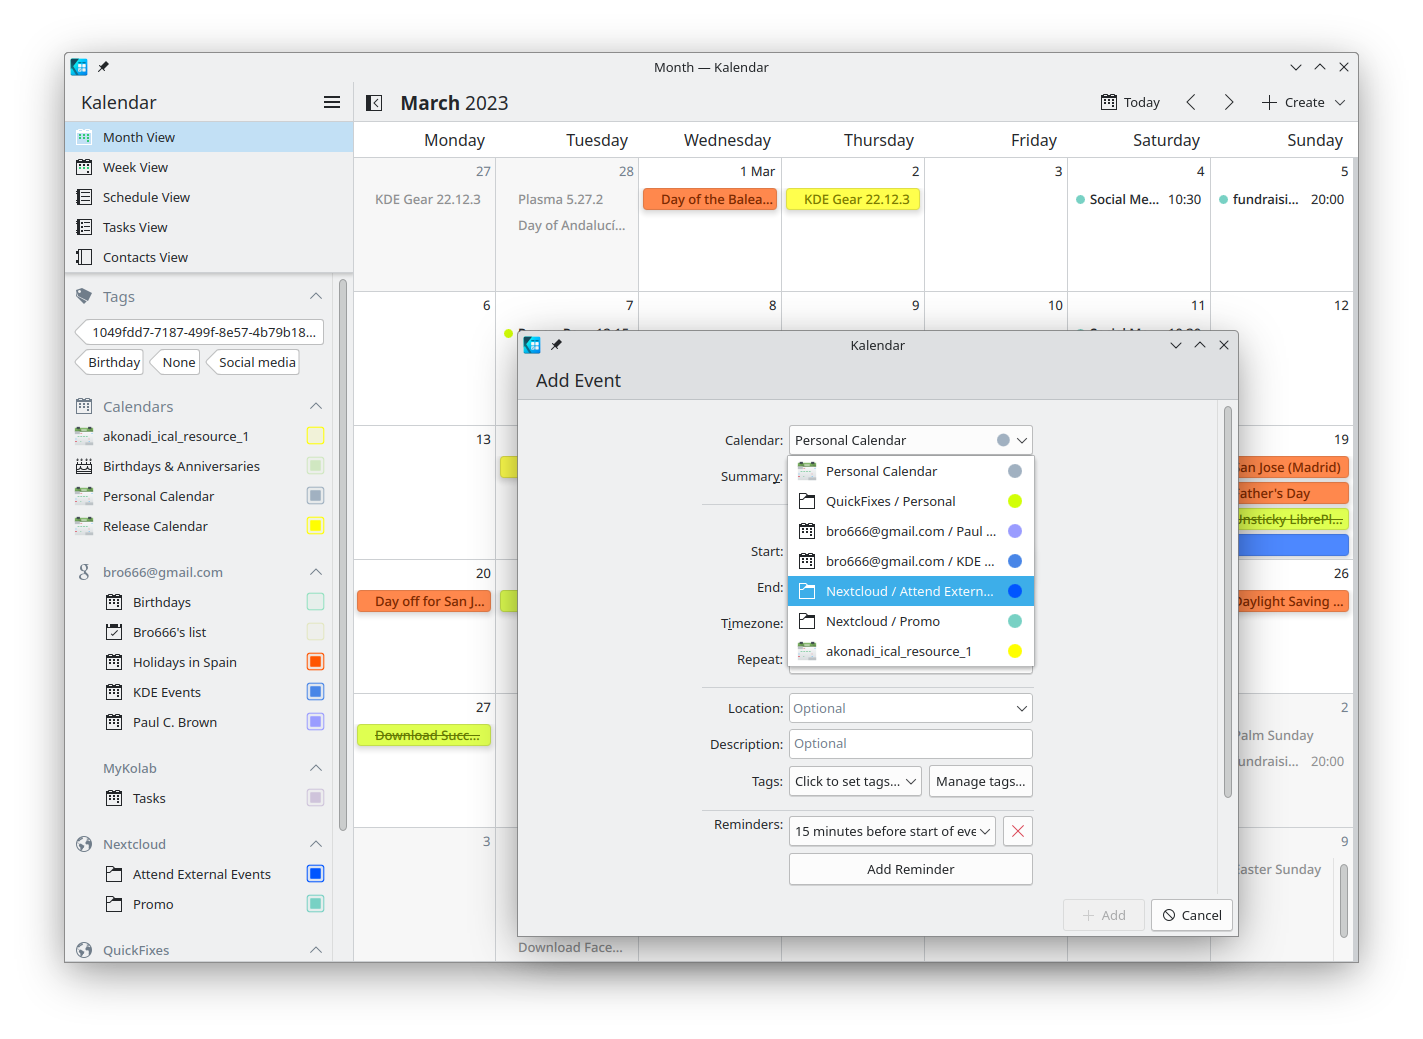Collapse the Tags section
This screenshot has width=1423, height=1039.
point(316,296)
